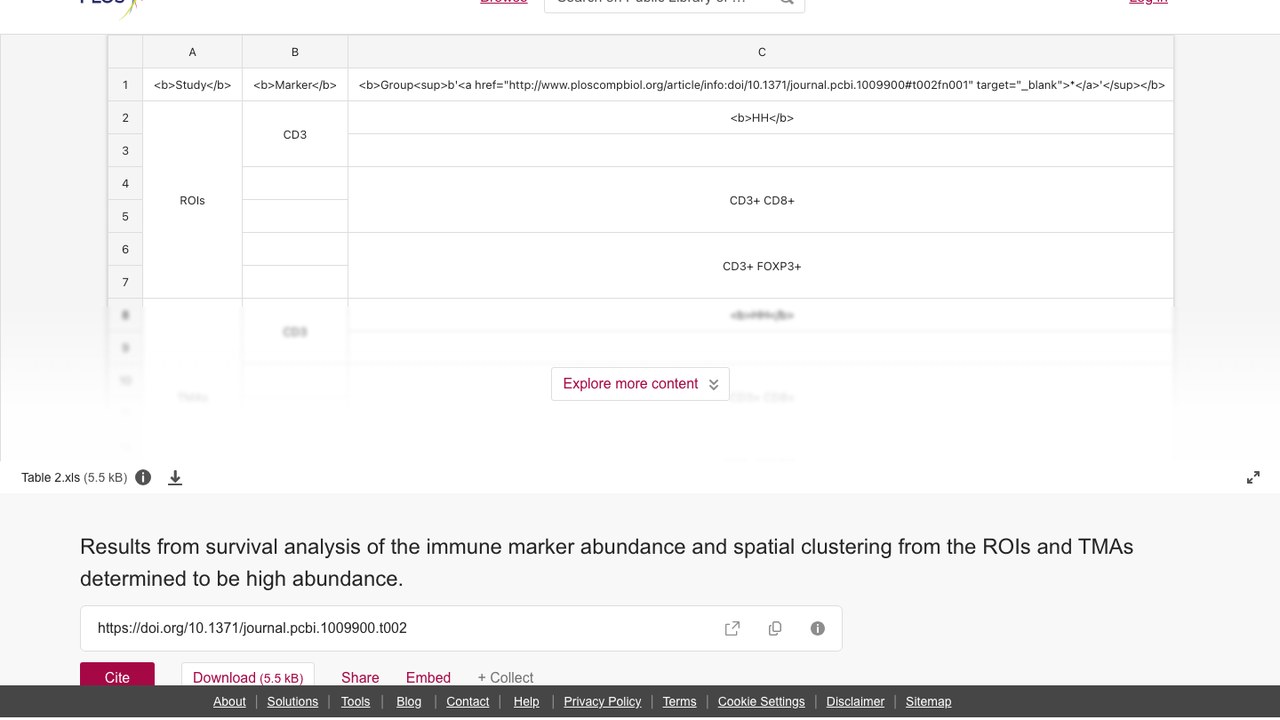The width and height of the screenshot is (1280, 720).
Task: Enter fullscreen with the expand arrows icon
Action: 1253,478
